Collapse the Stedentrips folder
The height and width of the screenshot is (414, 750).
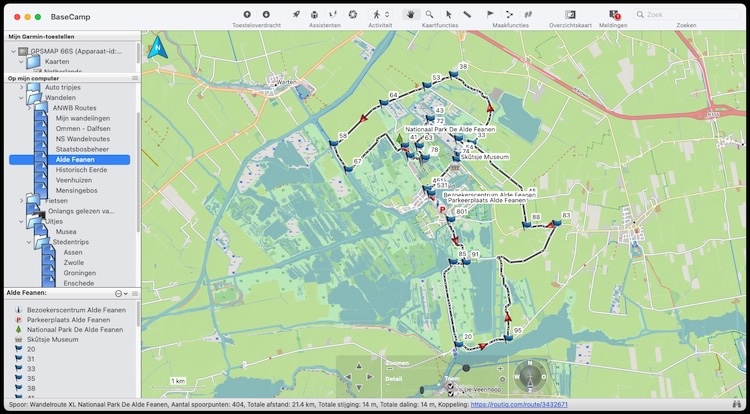29,242
